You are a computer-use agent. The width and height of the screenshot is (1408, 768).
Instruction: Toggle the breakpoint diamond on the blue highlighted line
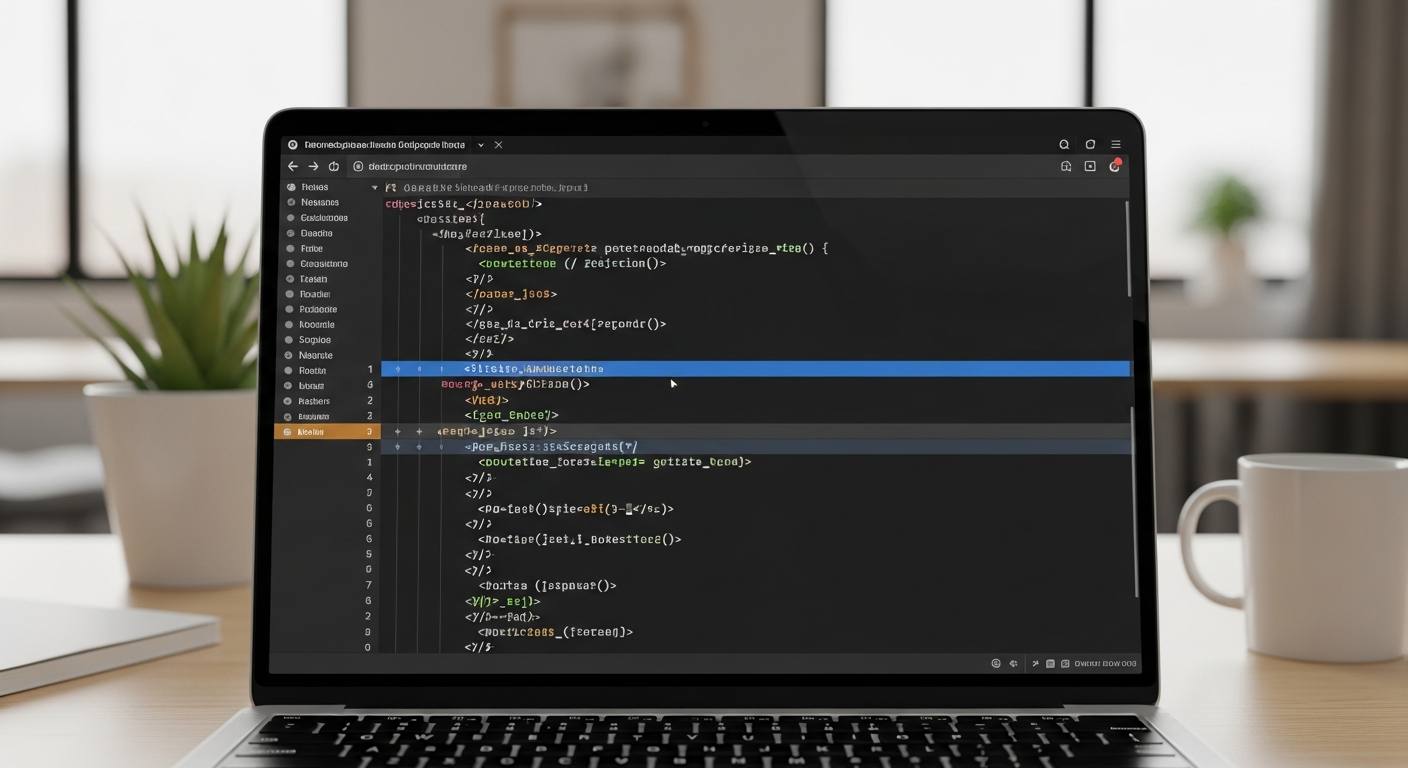coord(396,368)
